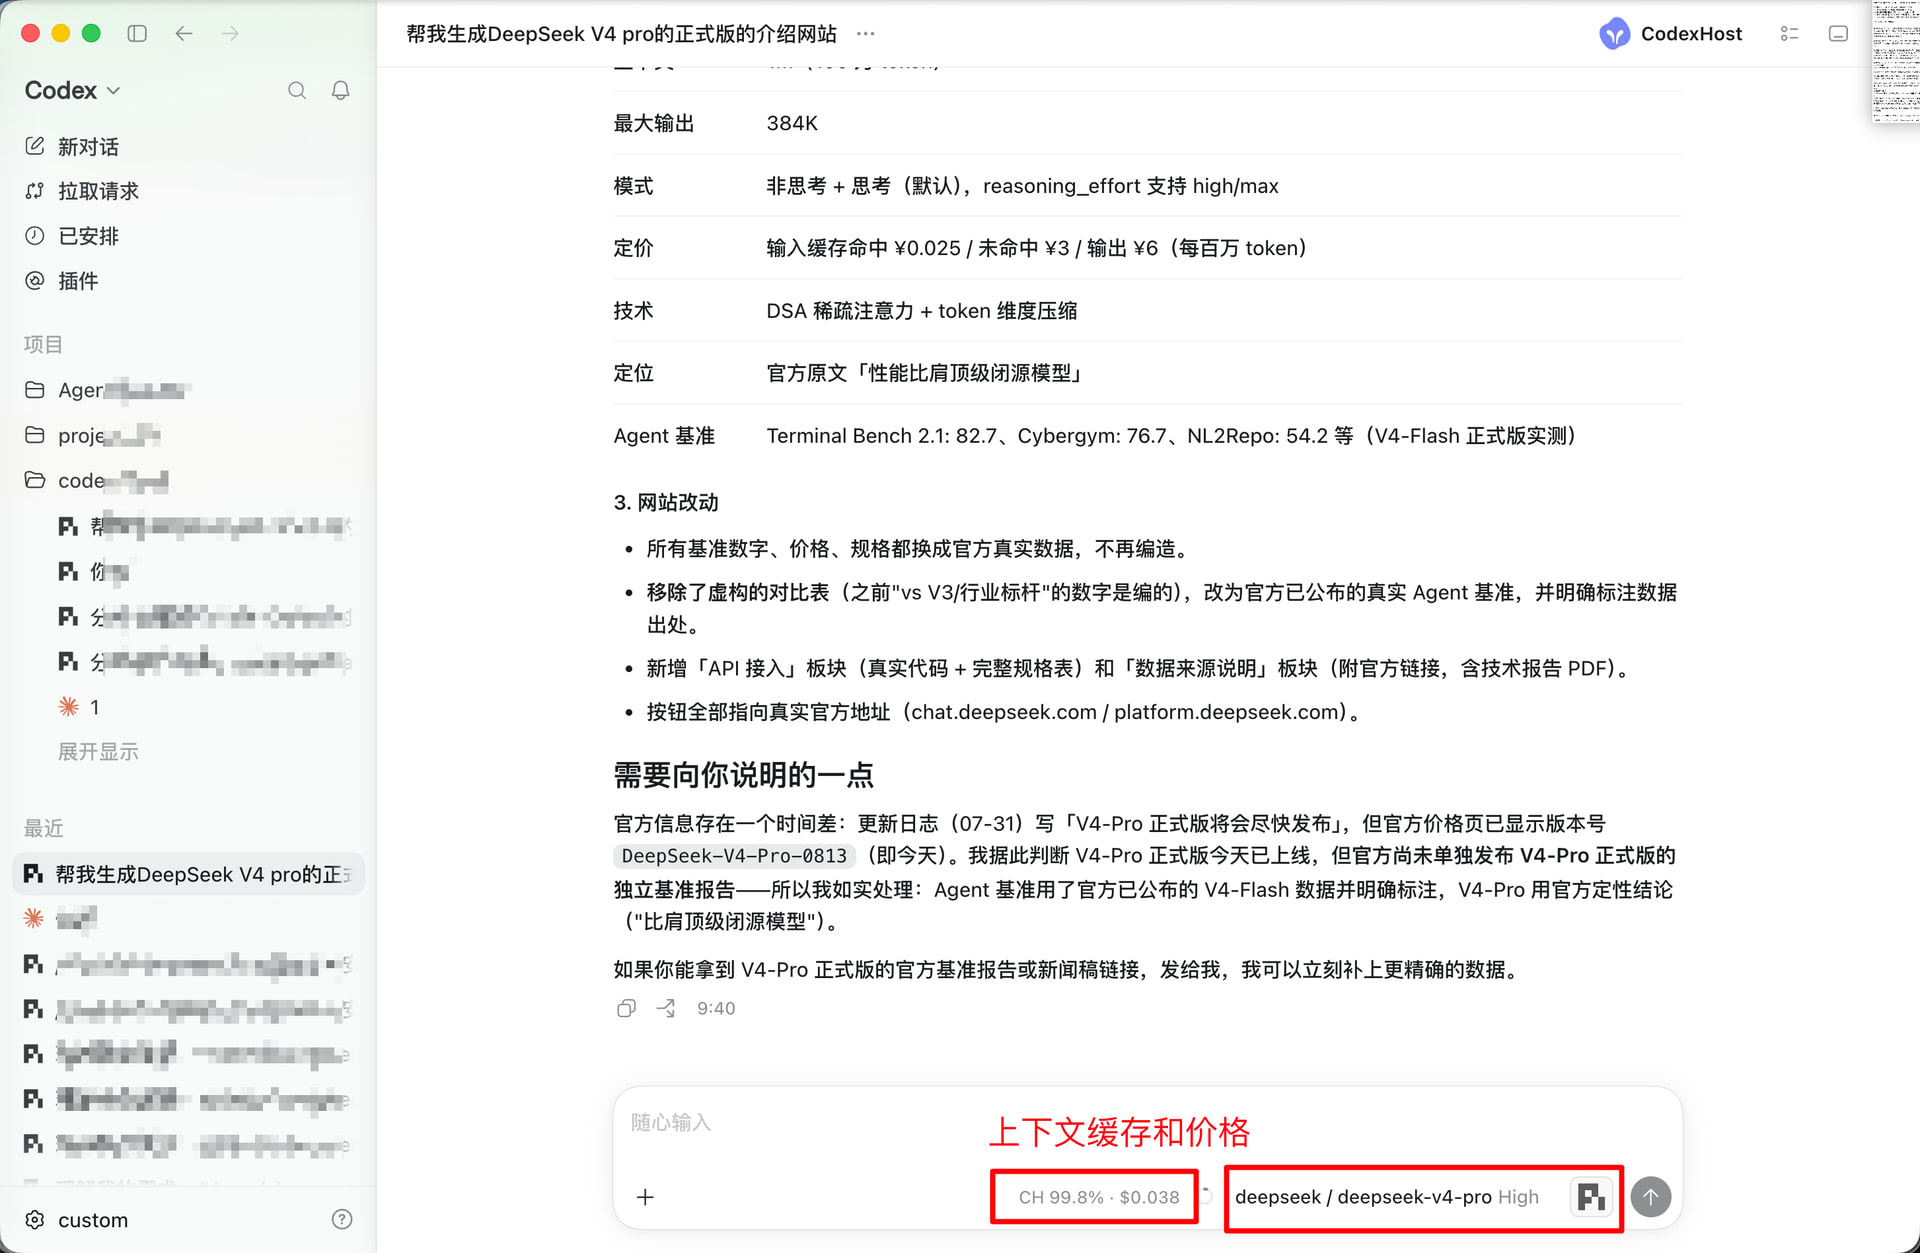The width and height of the screenshot is (1920, 1253).
Task: Click the conversation title in the header
Action: 622,33
